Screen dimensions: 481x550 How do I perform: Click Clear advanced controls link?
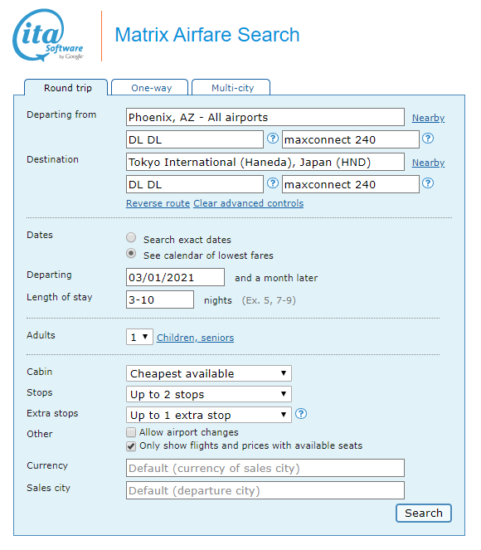pos(248,203)
